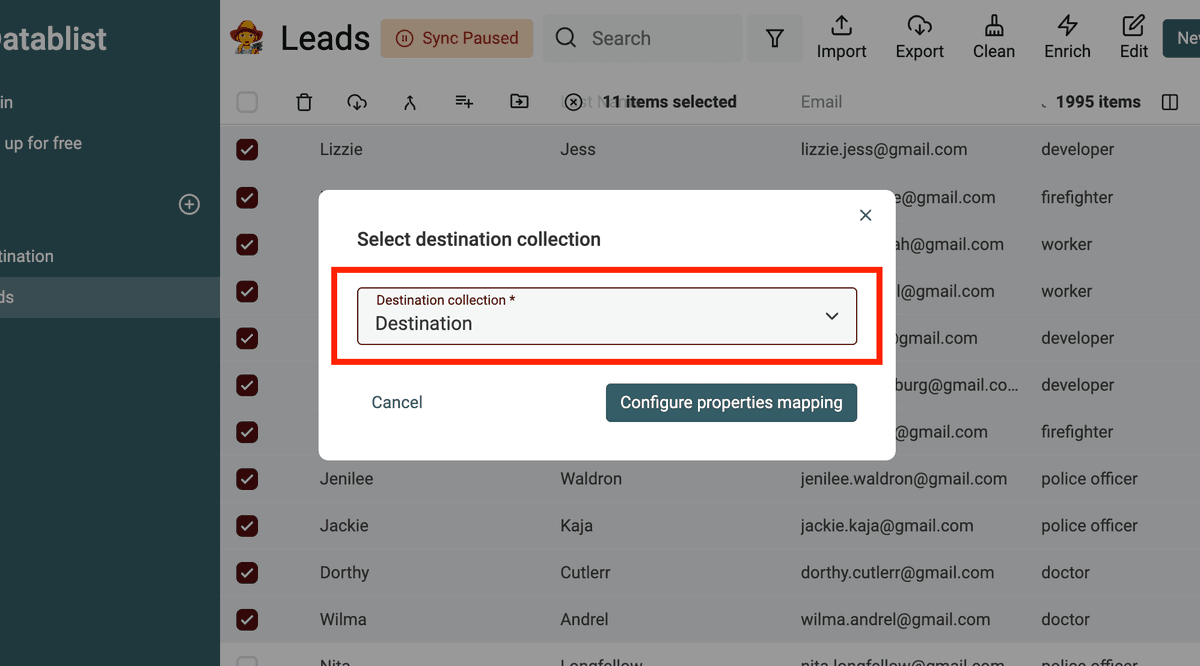
Task: Click dorthy.cutlerr@gmail.com email cell
Action: 898,572
